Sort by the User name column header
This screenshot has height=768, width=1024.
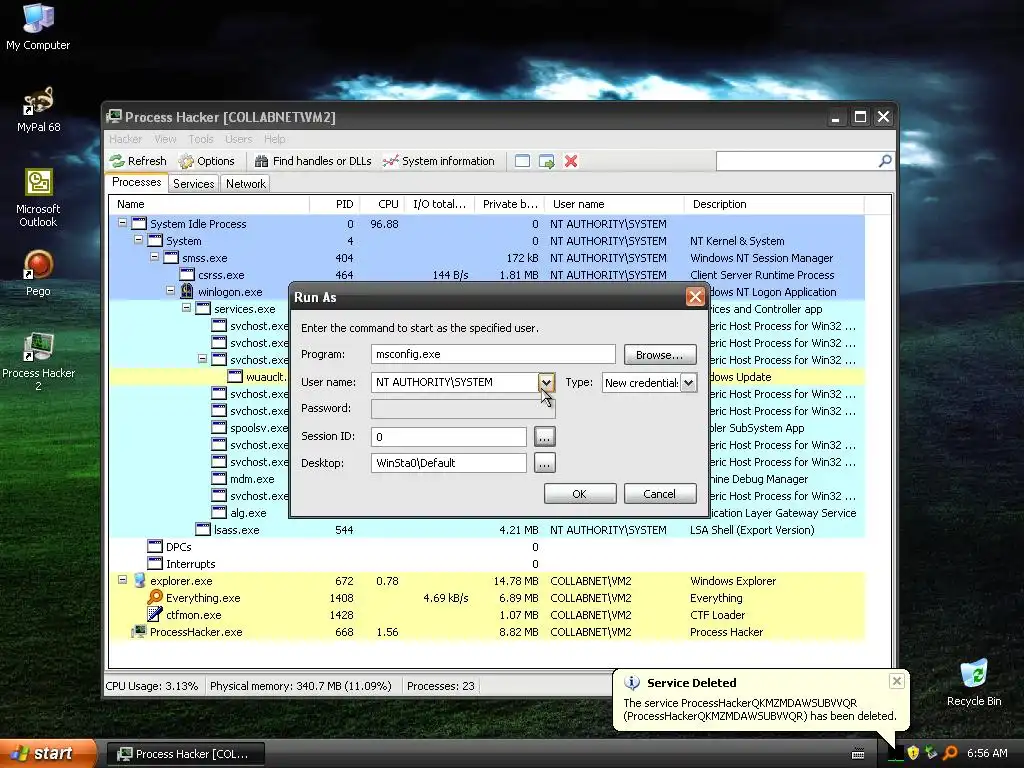pyautogui.click(x=615, y=204)
